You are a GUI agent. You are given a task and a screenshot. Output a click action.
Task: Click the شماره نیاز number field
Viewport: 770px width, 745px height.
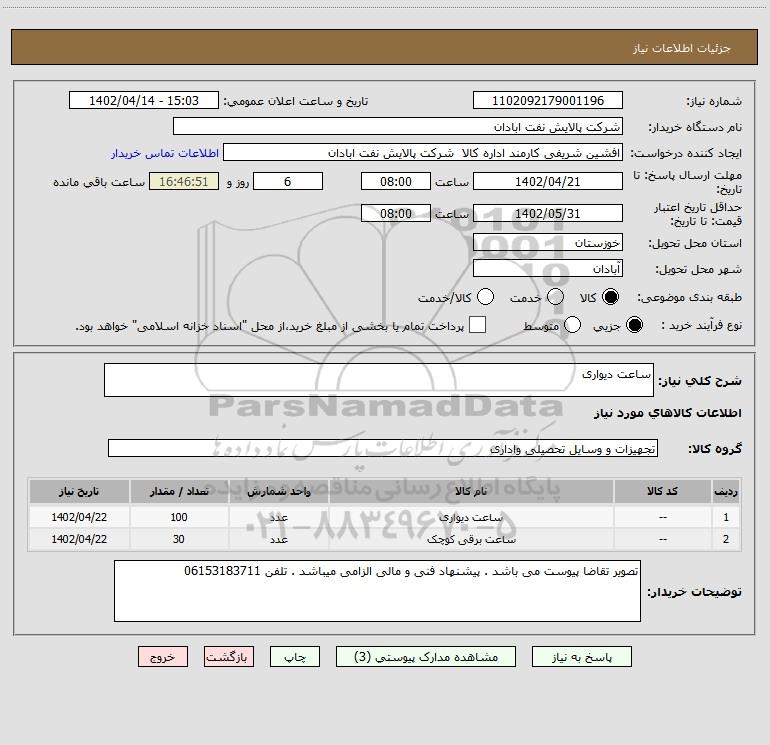(548, 101)
